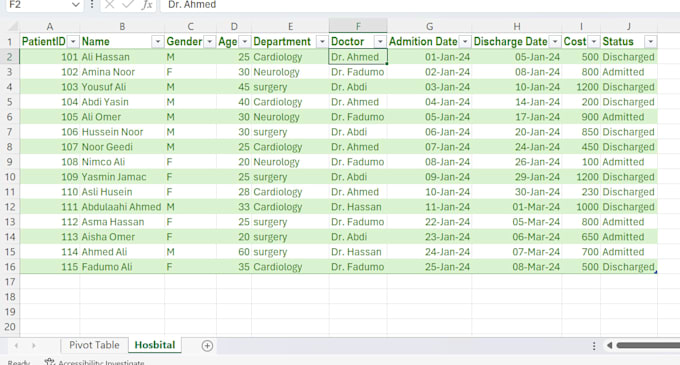The width and height of the screenshot is (680, 365).
Task: Select row 10 header
Action: click(10, 177)
